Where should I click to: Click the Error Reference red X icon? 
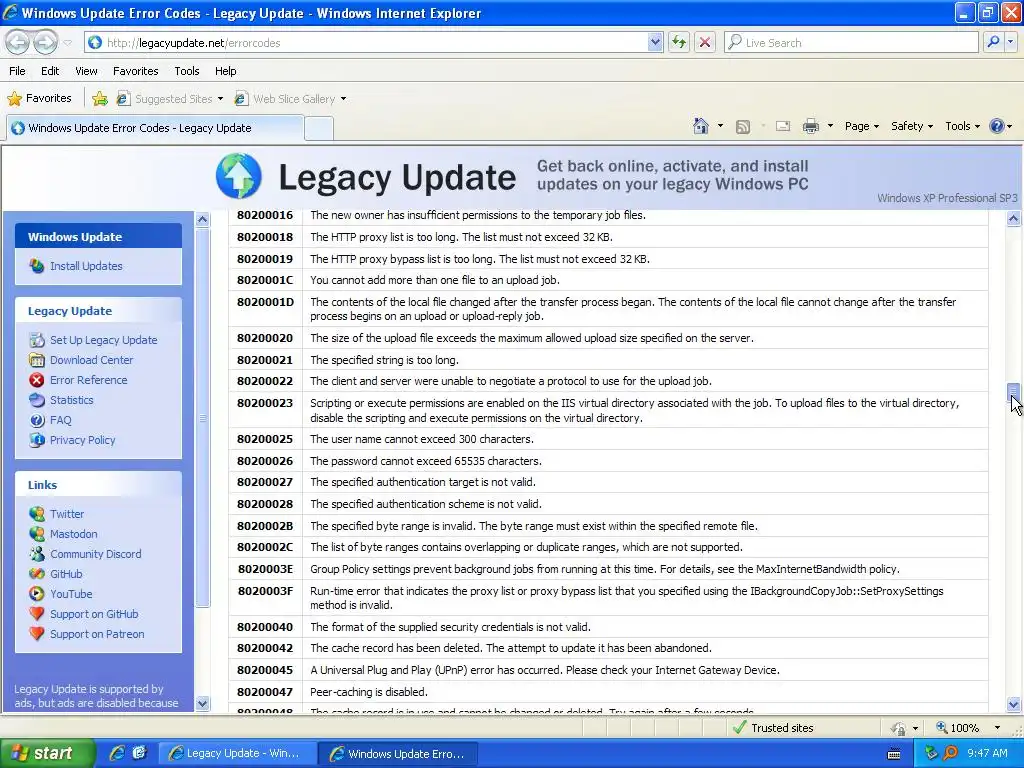pos(37,380)
